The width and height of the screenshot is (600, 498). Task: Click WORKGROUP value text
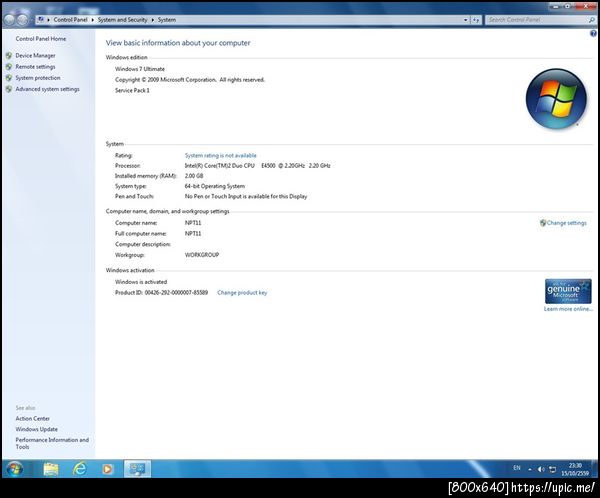(x=202, y=255)
